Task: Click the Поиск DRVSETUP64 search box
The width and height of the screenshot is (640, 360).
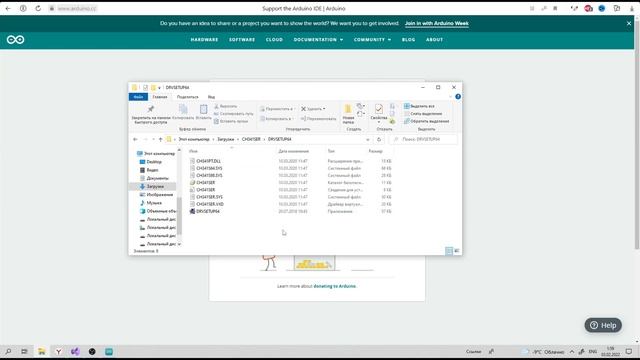Action: 423,139
